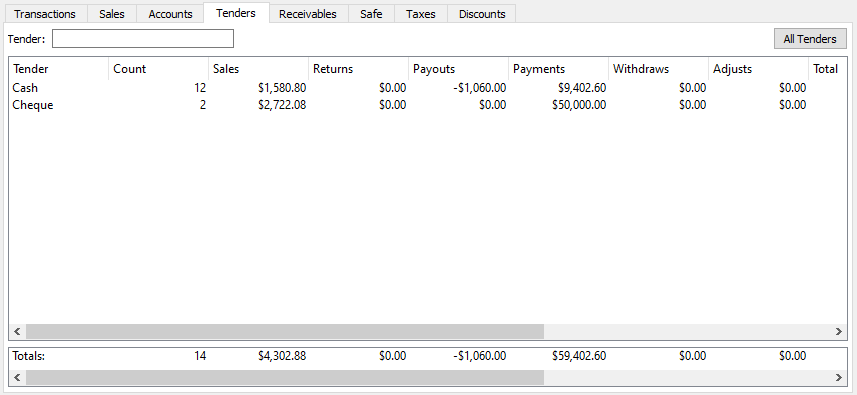The image size is (857, 395).
Task: Click Cash sales $1,580.80
Action: coord(282,88)
